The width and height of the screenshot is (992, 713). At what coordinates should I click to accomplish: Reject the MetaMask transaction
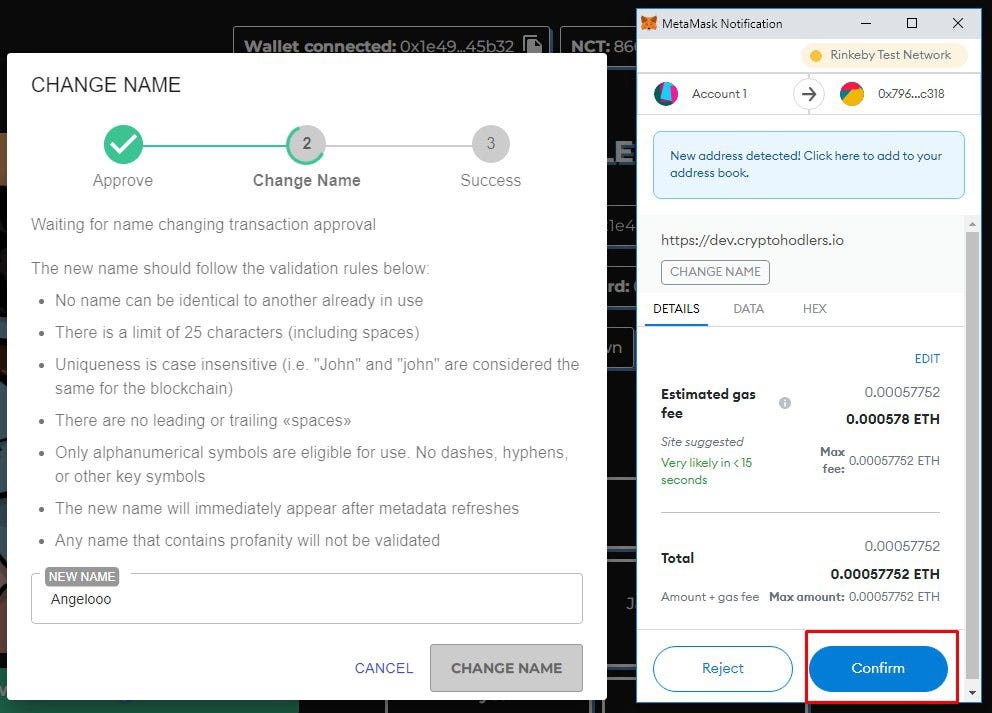(722, 668)
